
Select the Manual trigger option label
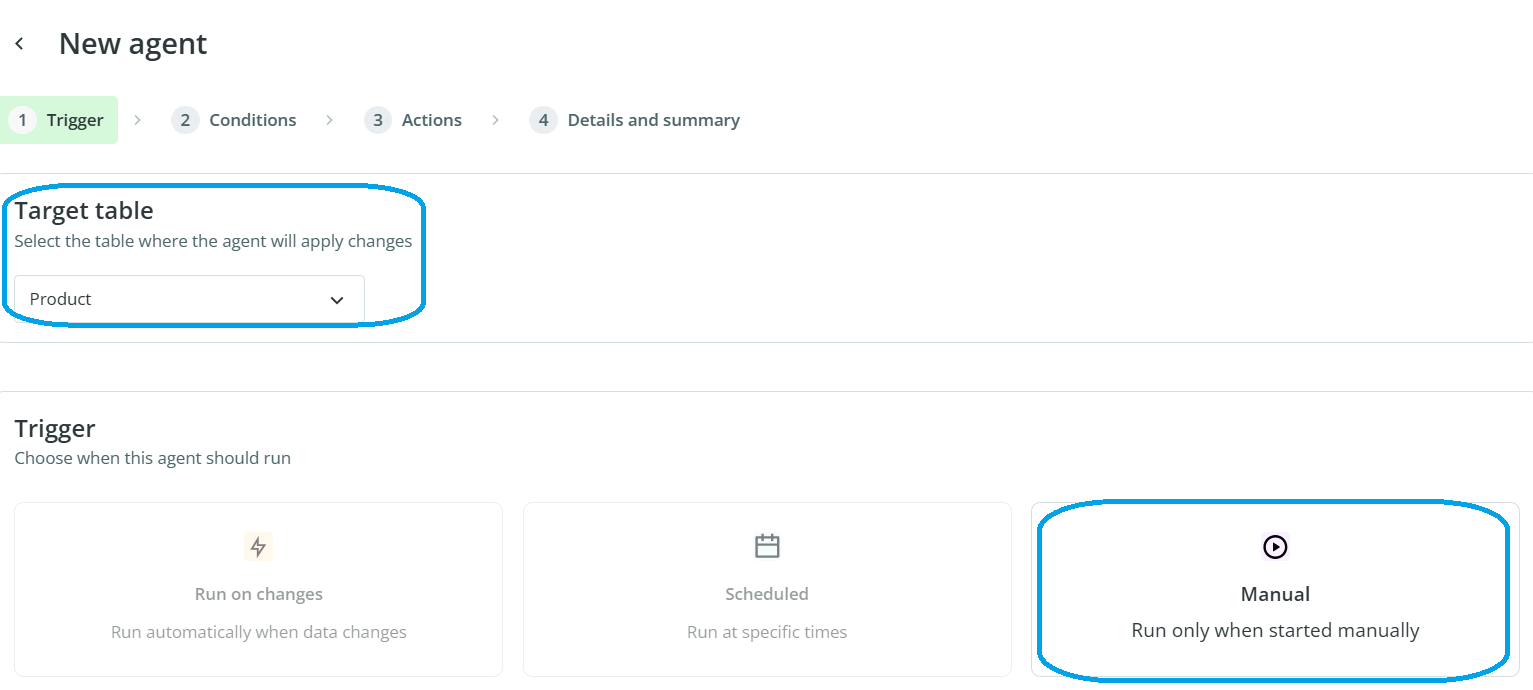pos(1275,594)
